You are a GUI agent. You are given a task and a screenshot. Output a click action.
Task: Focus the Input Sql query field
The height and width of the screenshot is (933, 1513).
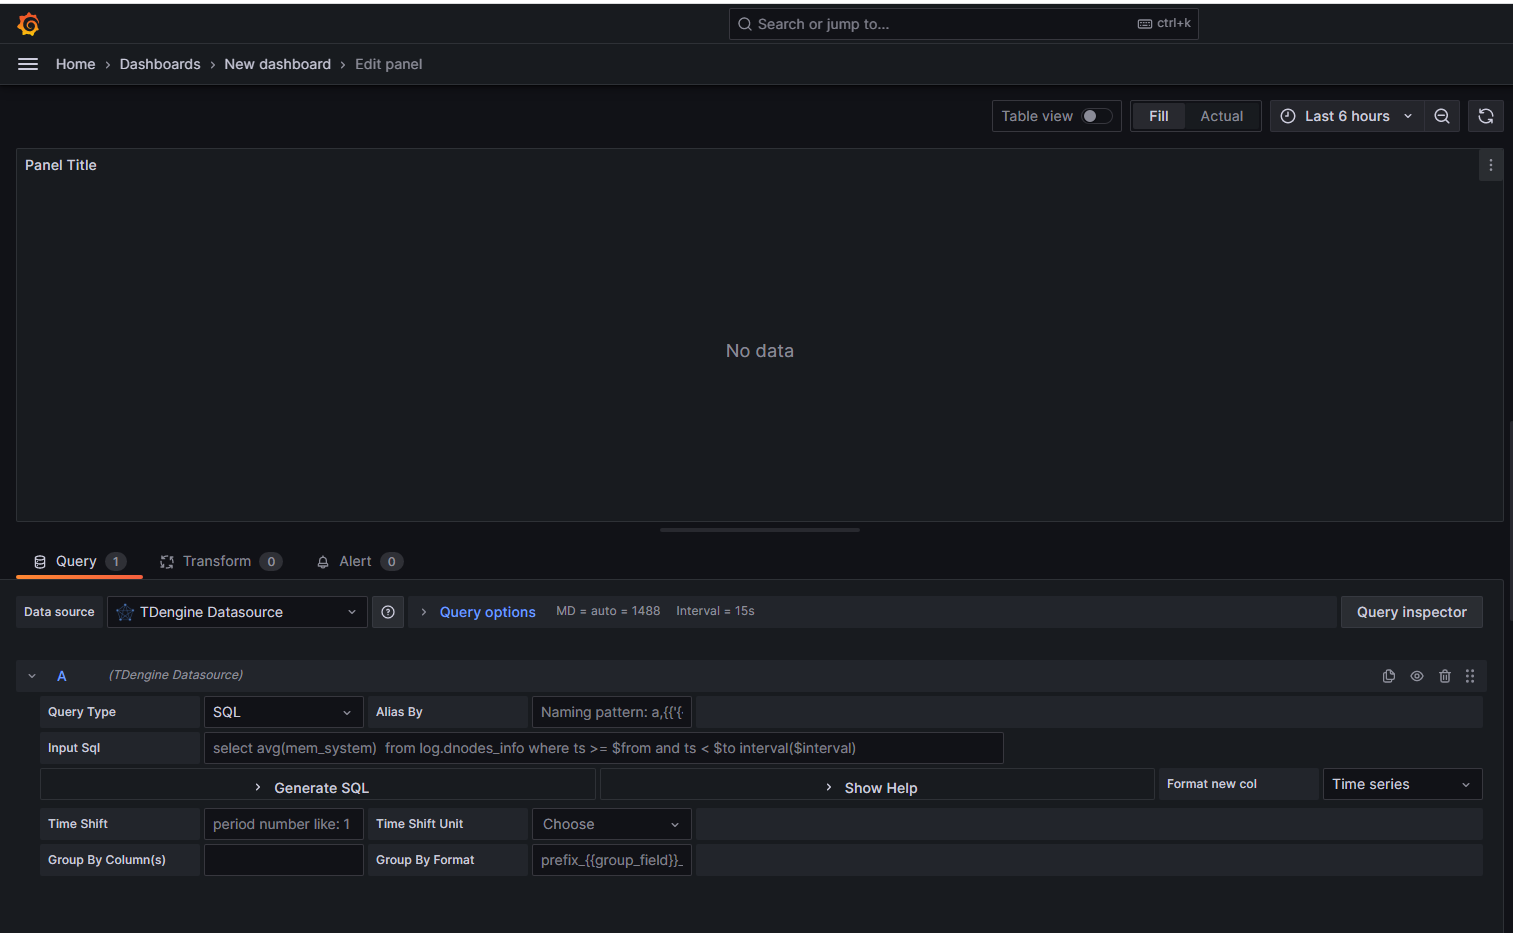pyautogui.click(x=604, y=748)
